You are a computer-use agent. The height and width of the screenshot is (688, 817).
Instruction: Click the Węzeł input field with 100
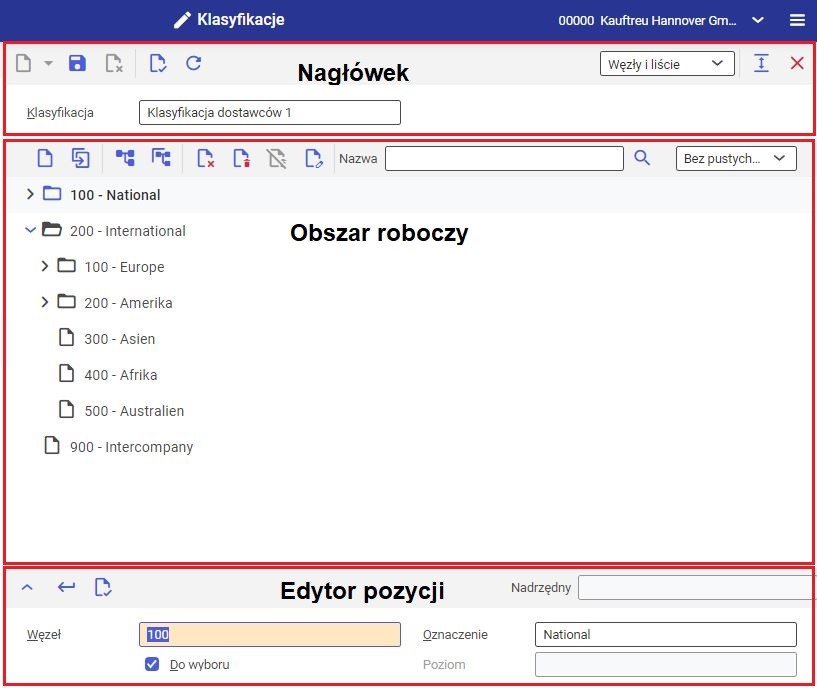(269, 634)
